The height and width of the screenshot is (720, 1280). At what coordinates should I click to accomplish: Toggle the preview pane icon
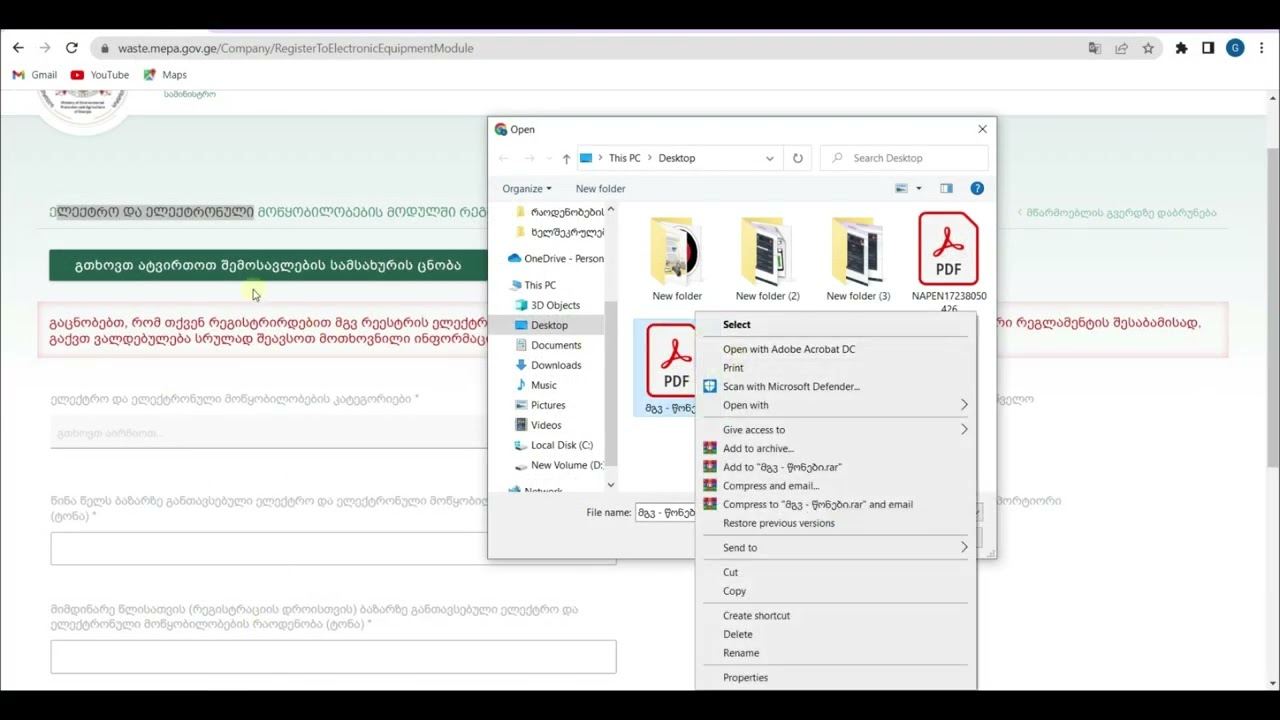946,188
